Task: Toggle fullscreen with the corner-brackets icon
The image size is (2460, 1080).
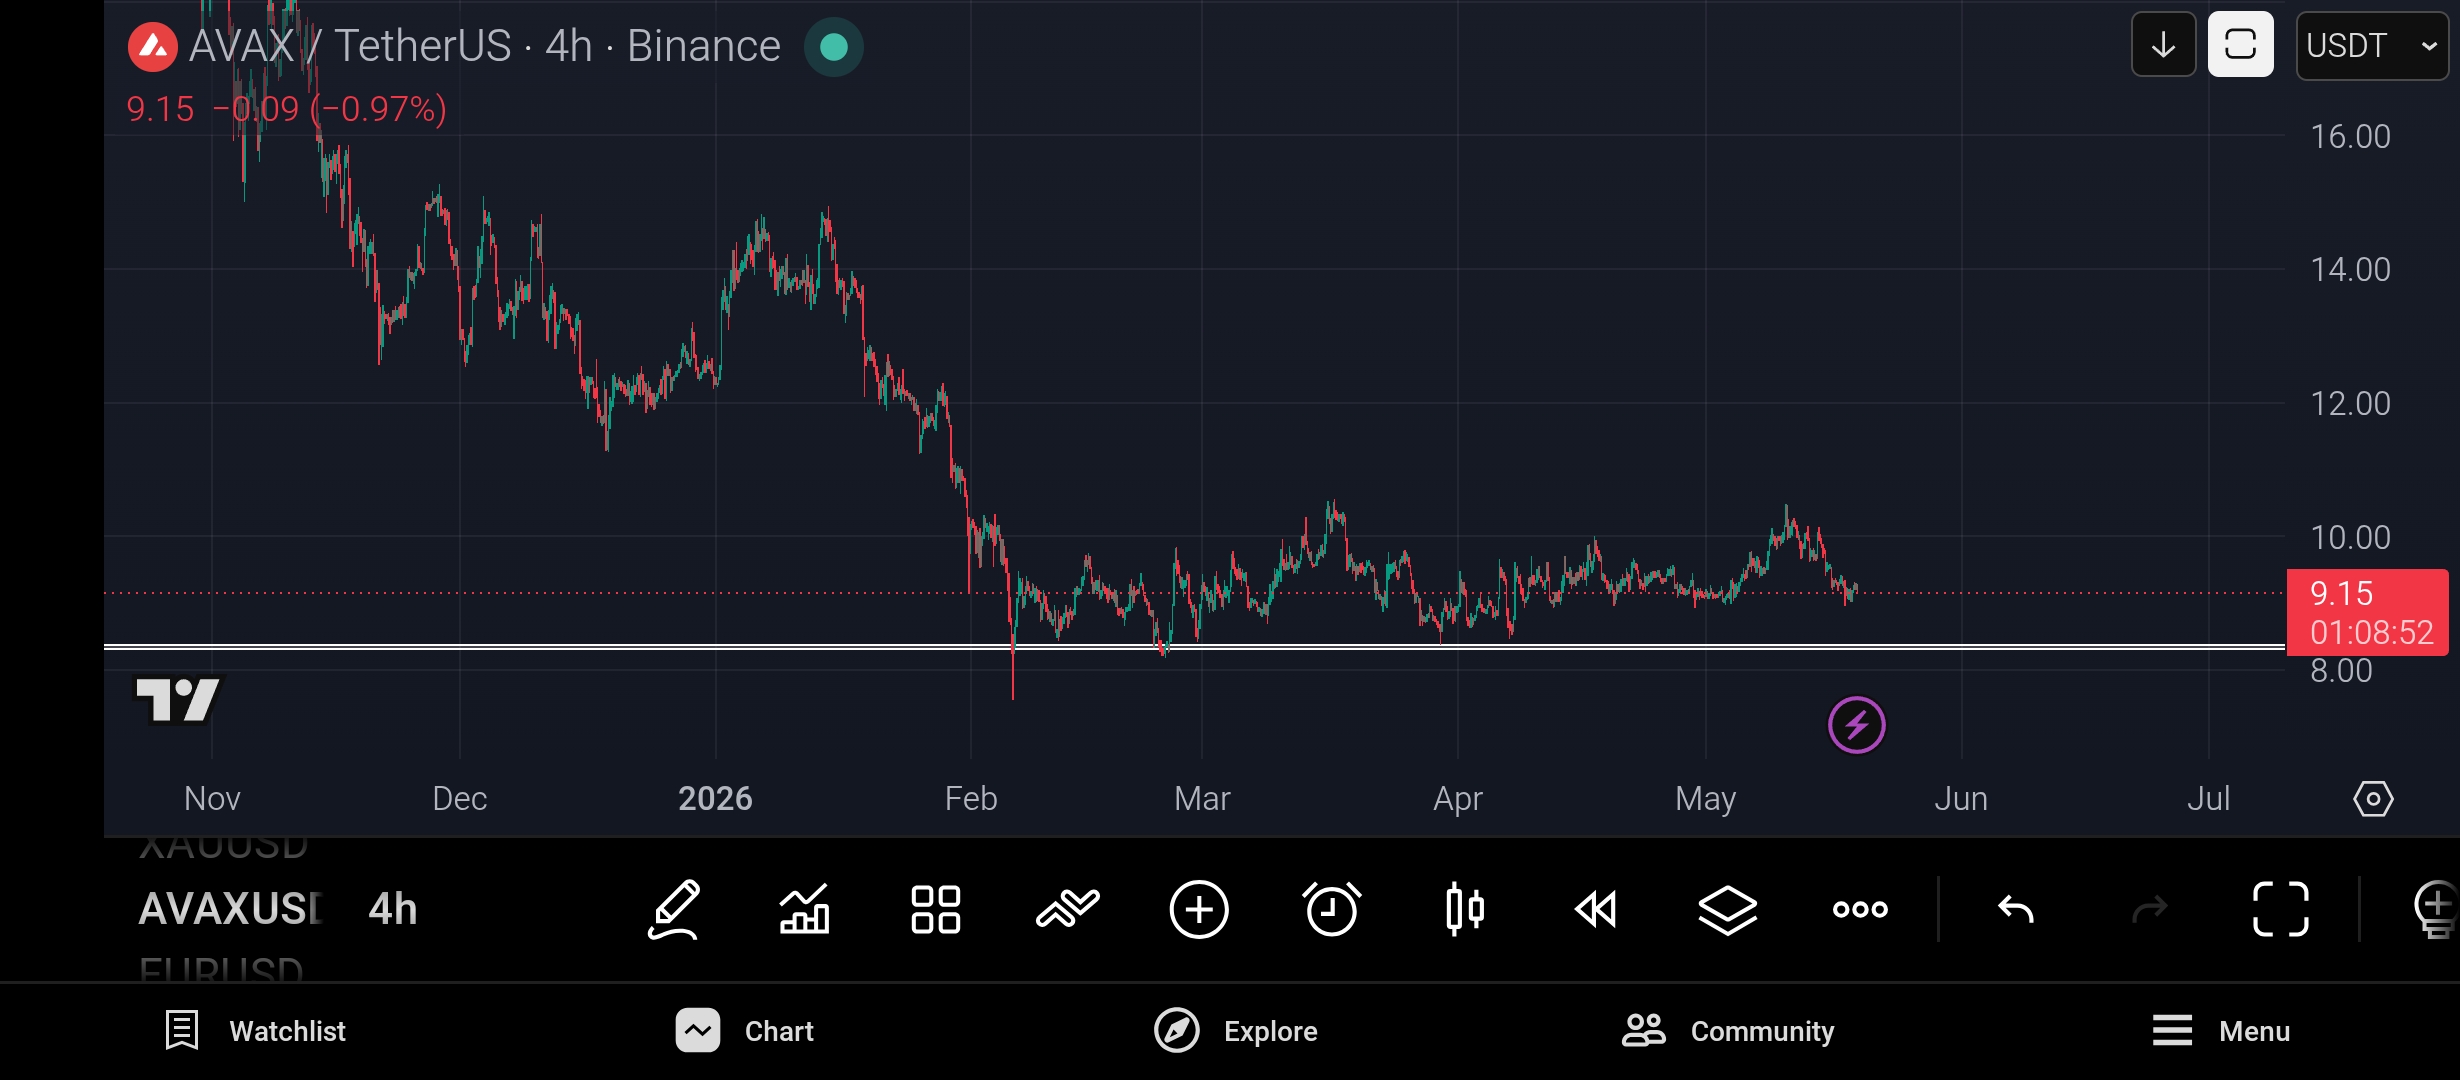Action: [x=2281, y=909]
